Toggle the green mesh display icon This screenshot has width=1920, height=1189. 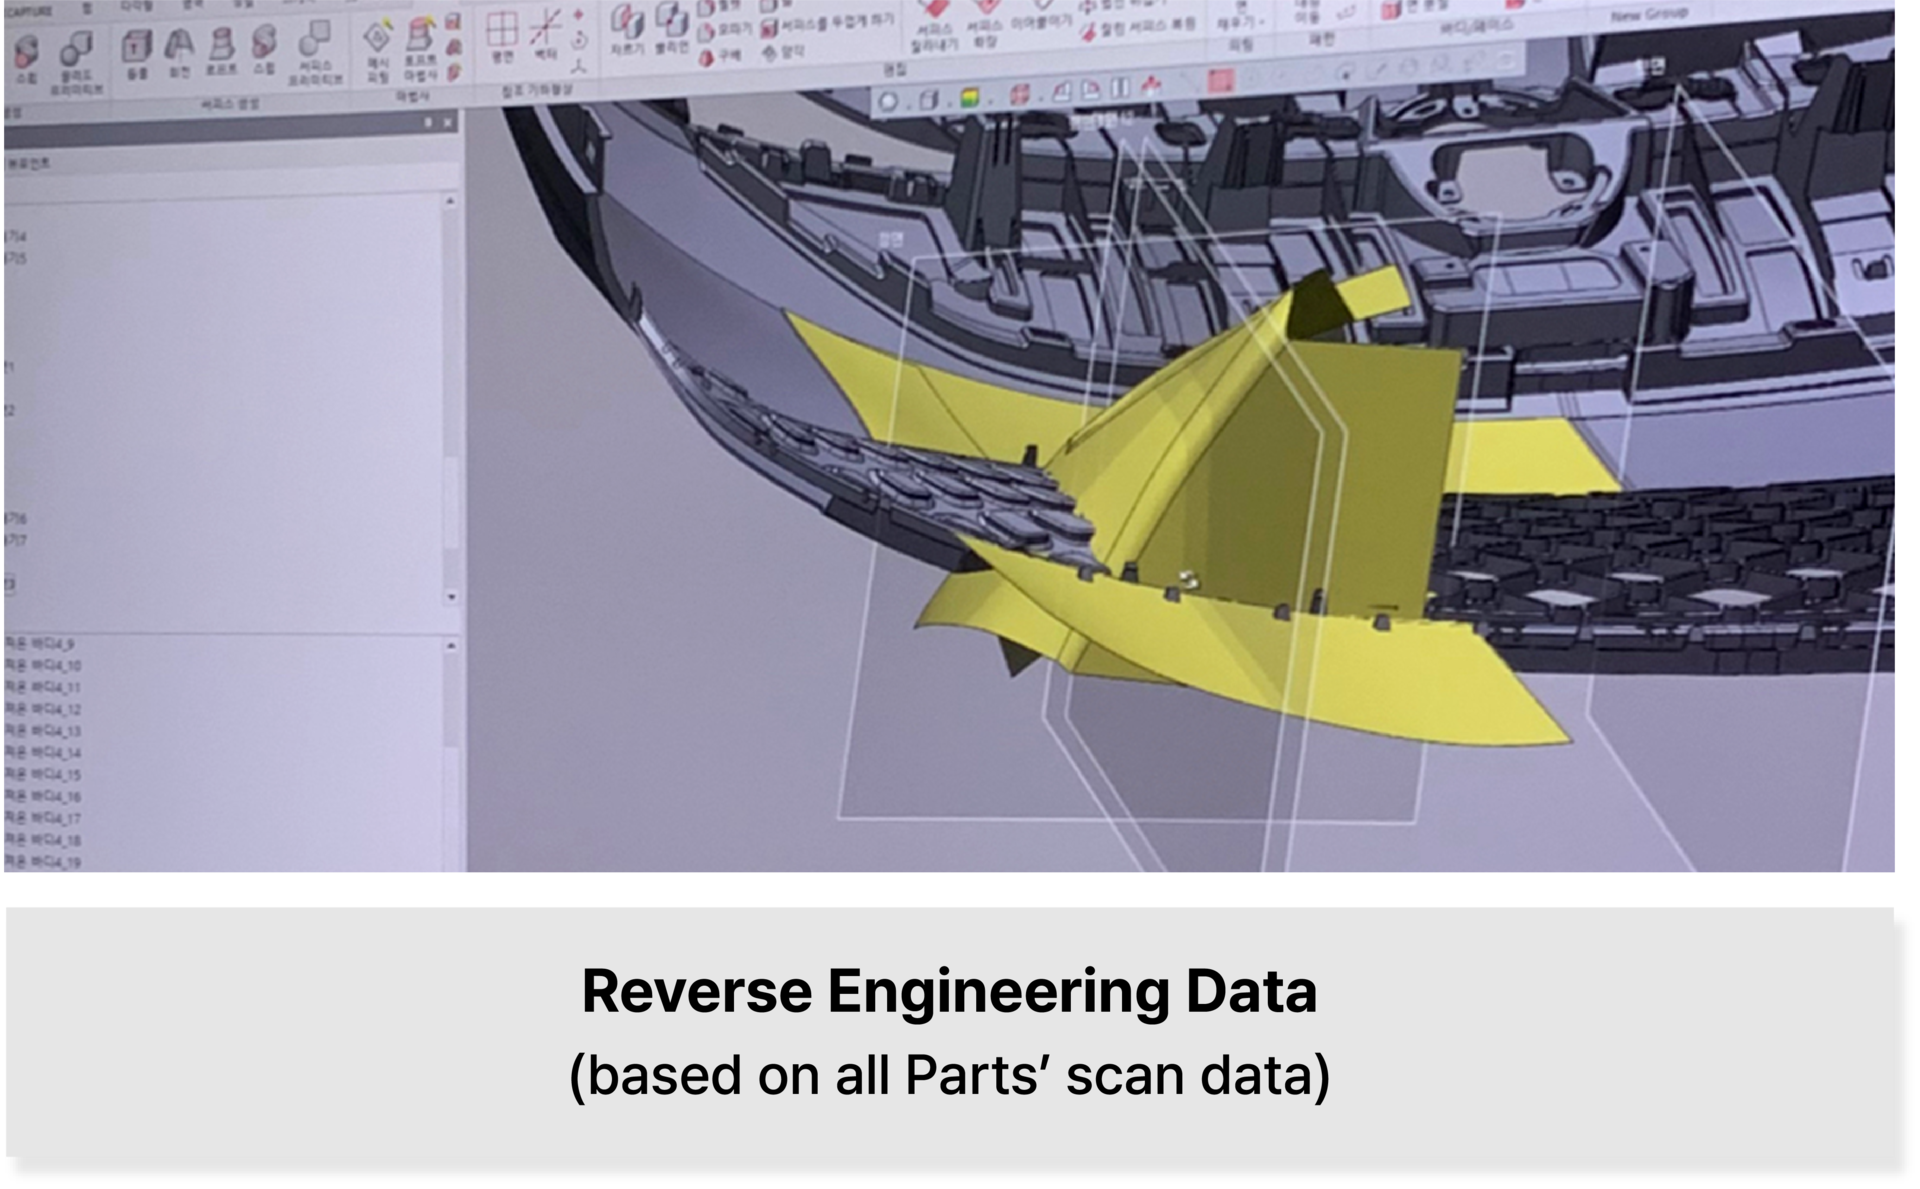(x=969, y=98)
